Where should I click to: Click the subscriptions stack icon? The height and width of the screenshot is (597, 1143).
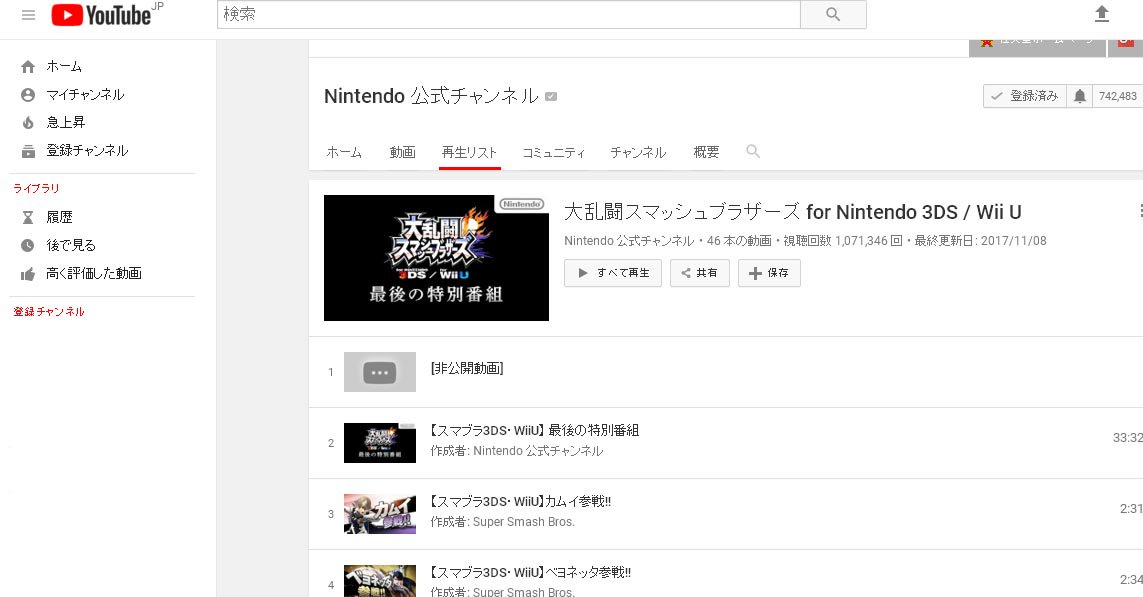coord(28,151)
